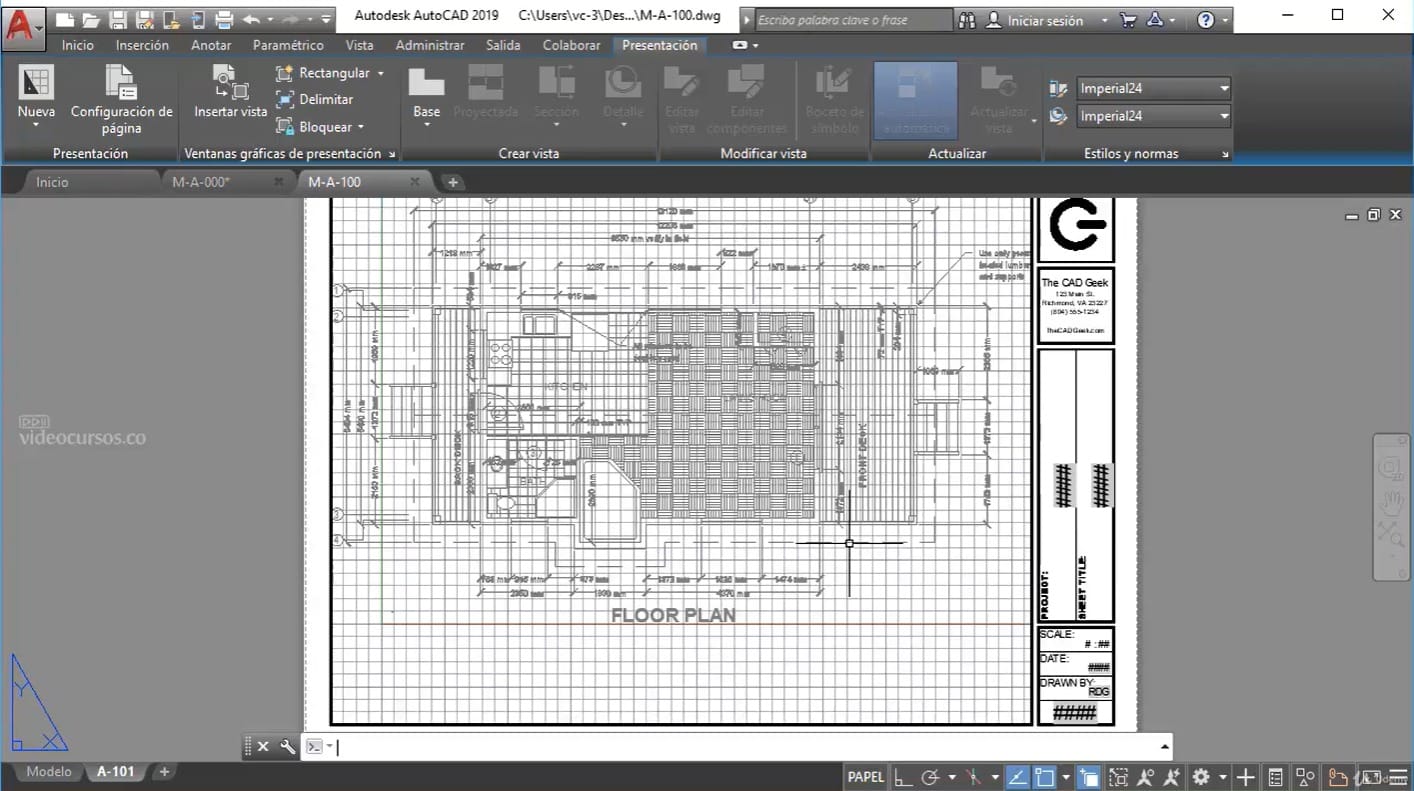Switch to the Modelo layout tab
Screen dimensions: 1414x791
(x=48, y=771)
